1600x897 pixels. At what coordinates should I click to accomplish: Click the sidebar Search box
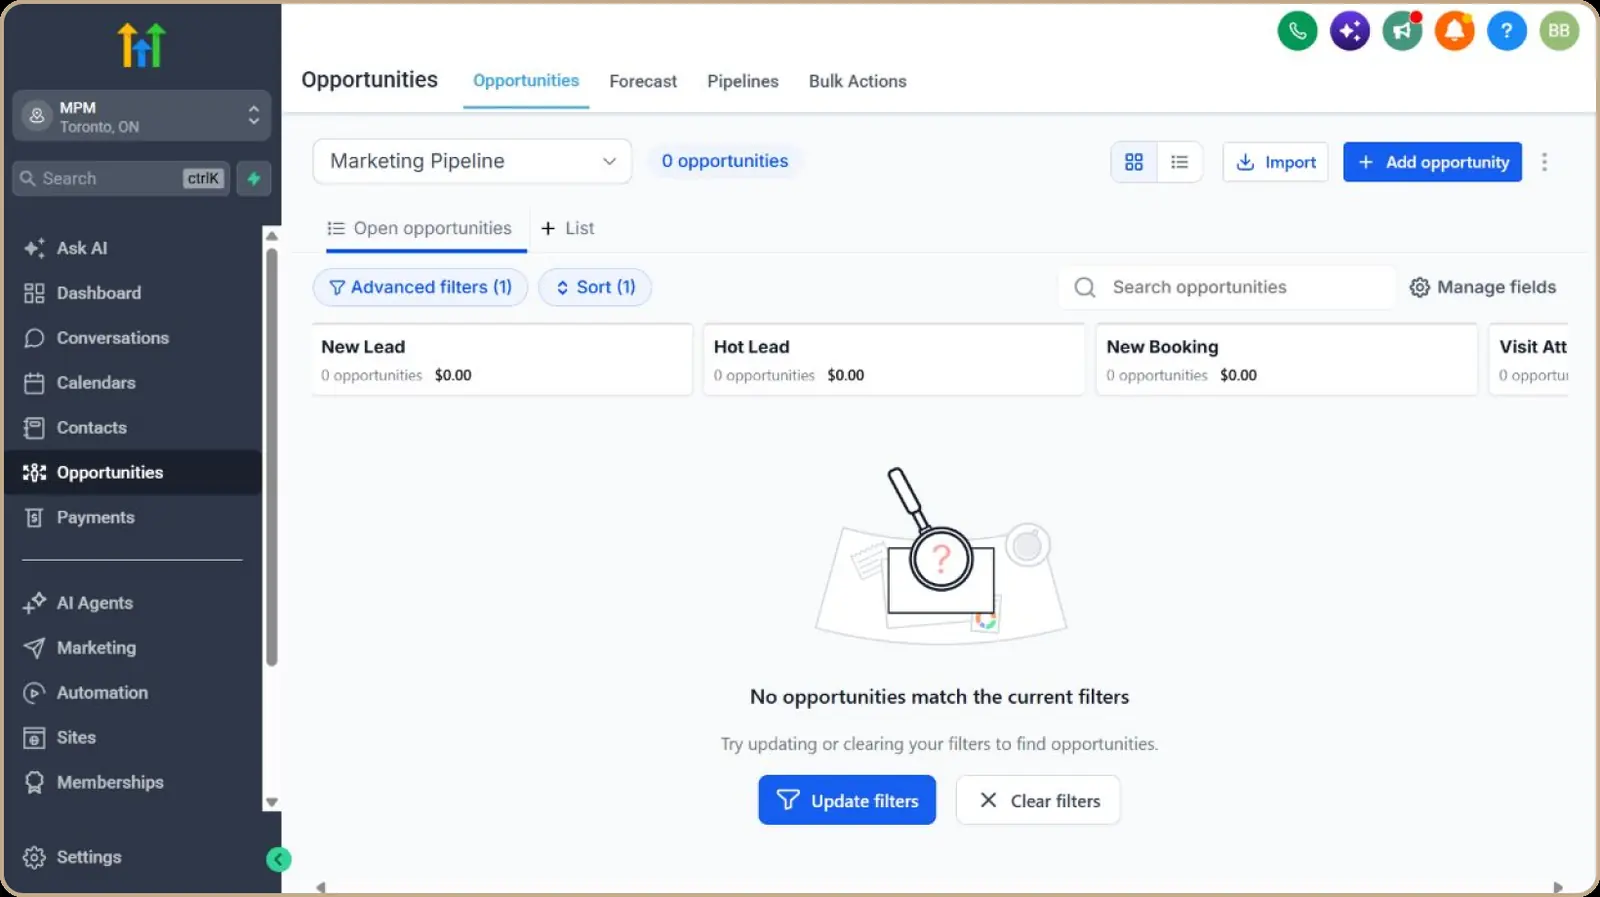coord(121,178)
